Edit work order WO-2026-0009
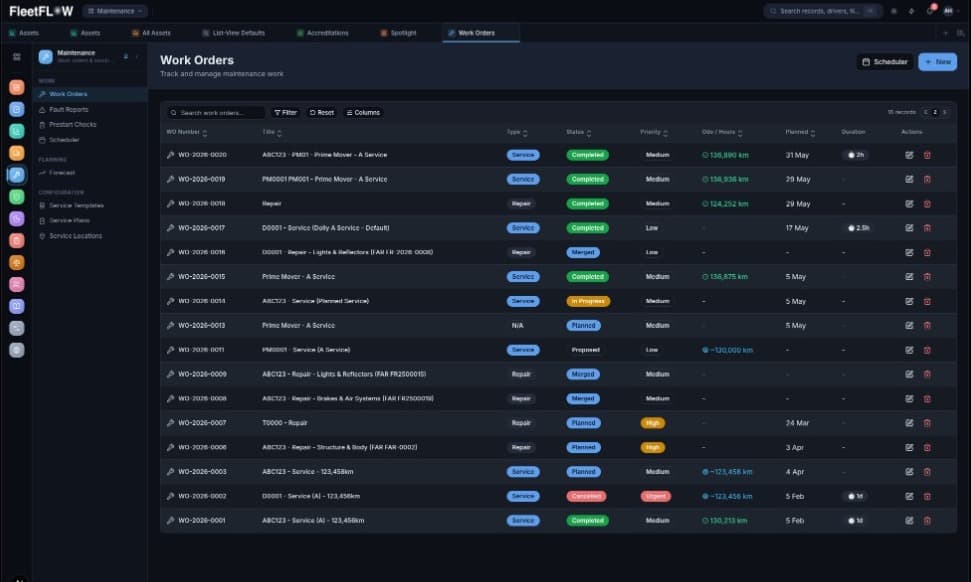971x582 pixels. click(x=909, y=375)
